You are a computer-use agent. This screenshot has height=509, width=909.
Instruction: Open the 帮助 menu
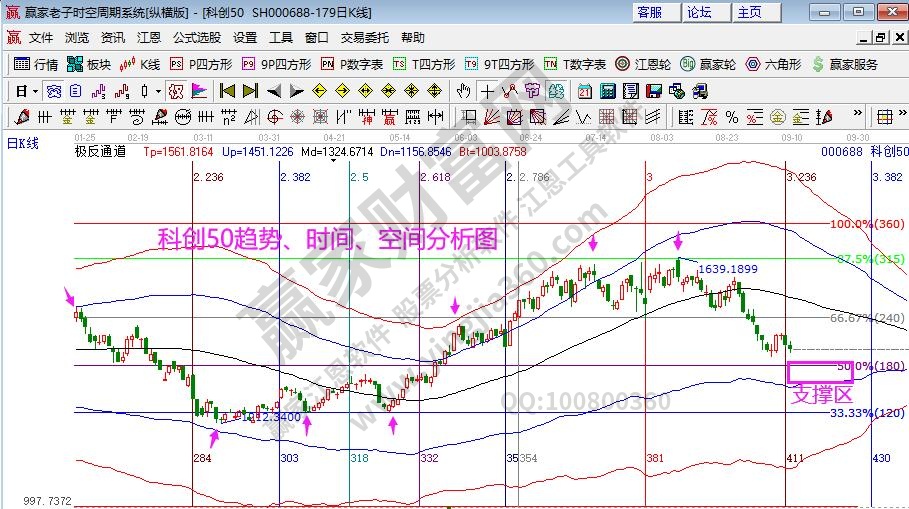click(x=413, y=38)
